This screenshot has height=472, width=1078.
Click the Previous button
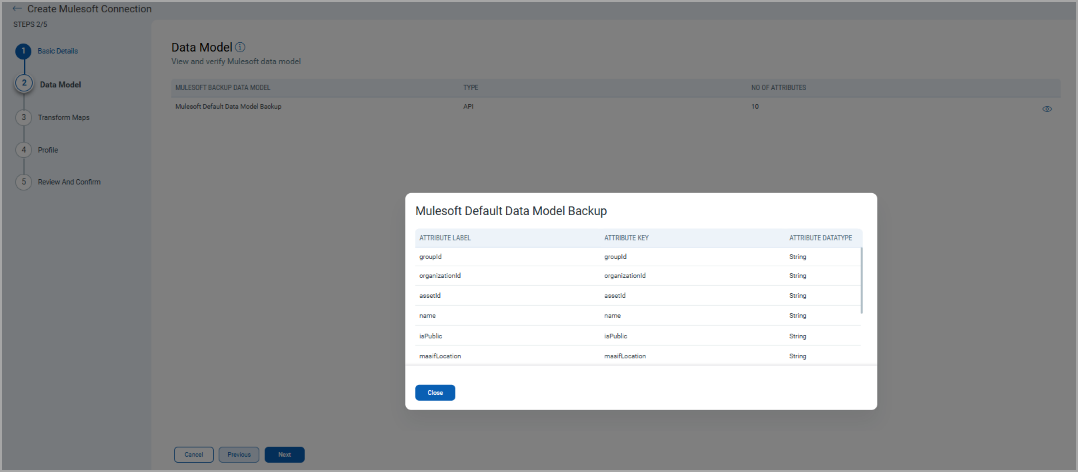(x=239, y=455)
